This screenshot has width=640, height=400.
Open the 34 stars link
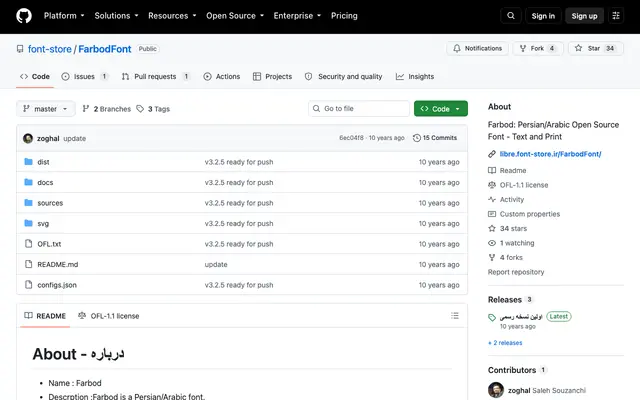(x=513, y=229)
